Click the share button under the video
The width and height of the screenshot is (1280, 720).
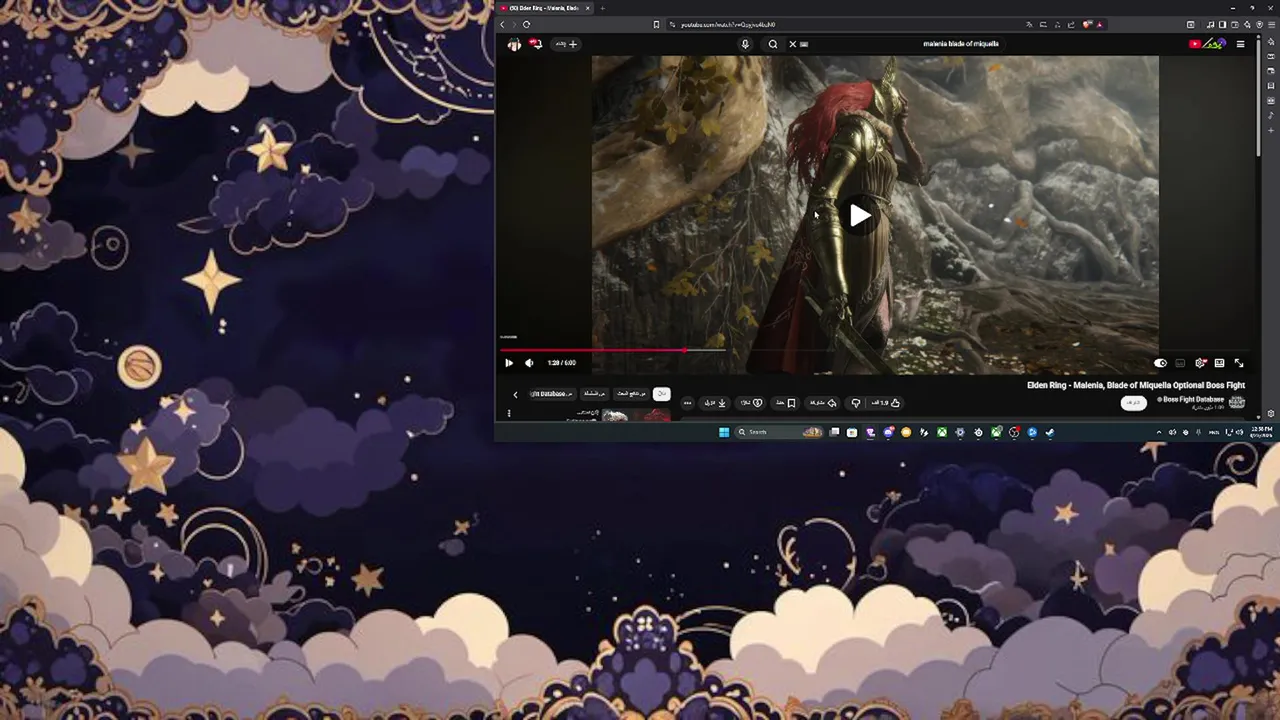822,403
